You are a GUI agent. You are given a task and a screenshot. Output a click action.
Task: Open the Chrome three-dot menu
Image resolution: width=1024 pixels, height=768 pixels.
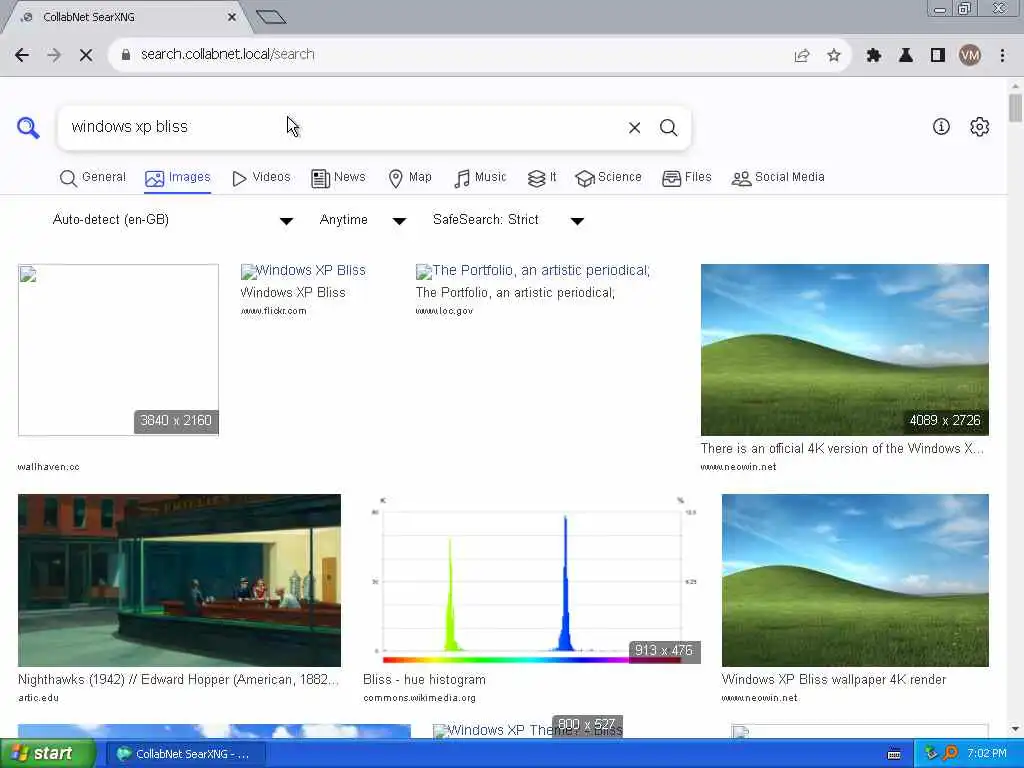tap(1002, 56)
